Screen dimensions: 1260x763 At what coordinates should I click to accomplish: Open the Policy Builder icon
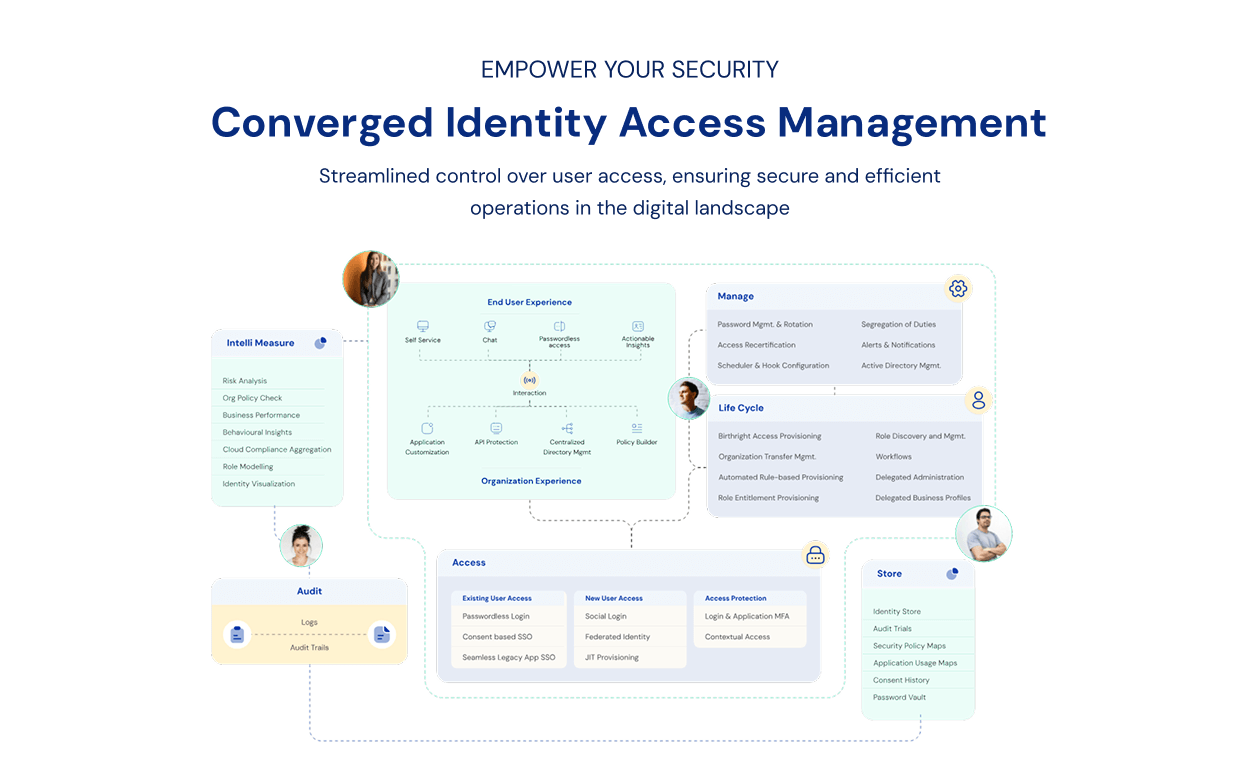pos(637,428)
